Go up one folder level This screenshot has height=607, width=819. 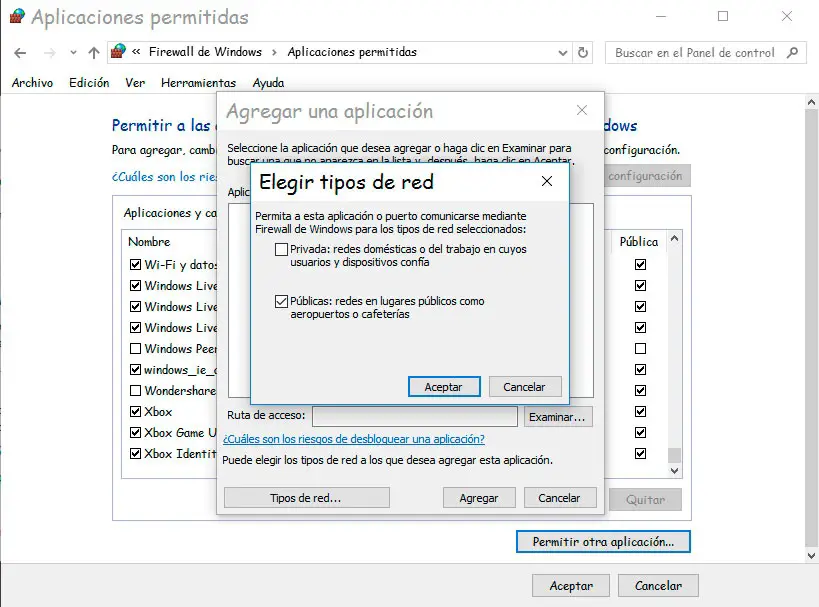94,53
